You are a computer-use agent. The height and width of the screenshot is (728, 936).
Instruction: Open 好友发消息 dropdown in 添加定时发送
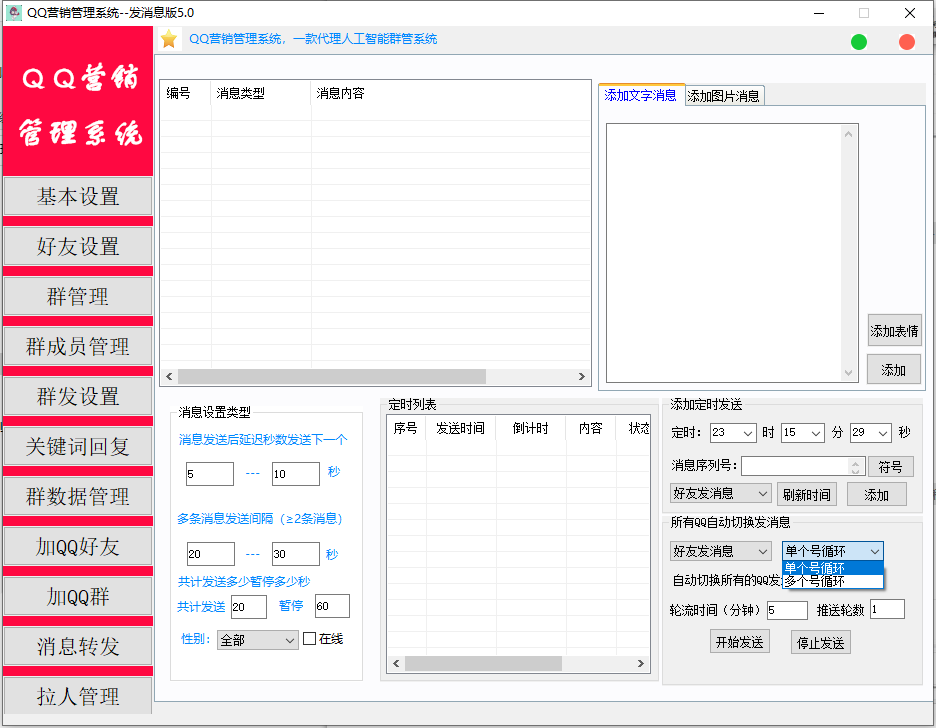pyautogui.click(x=721, y=493)
